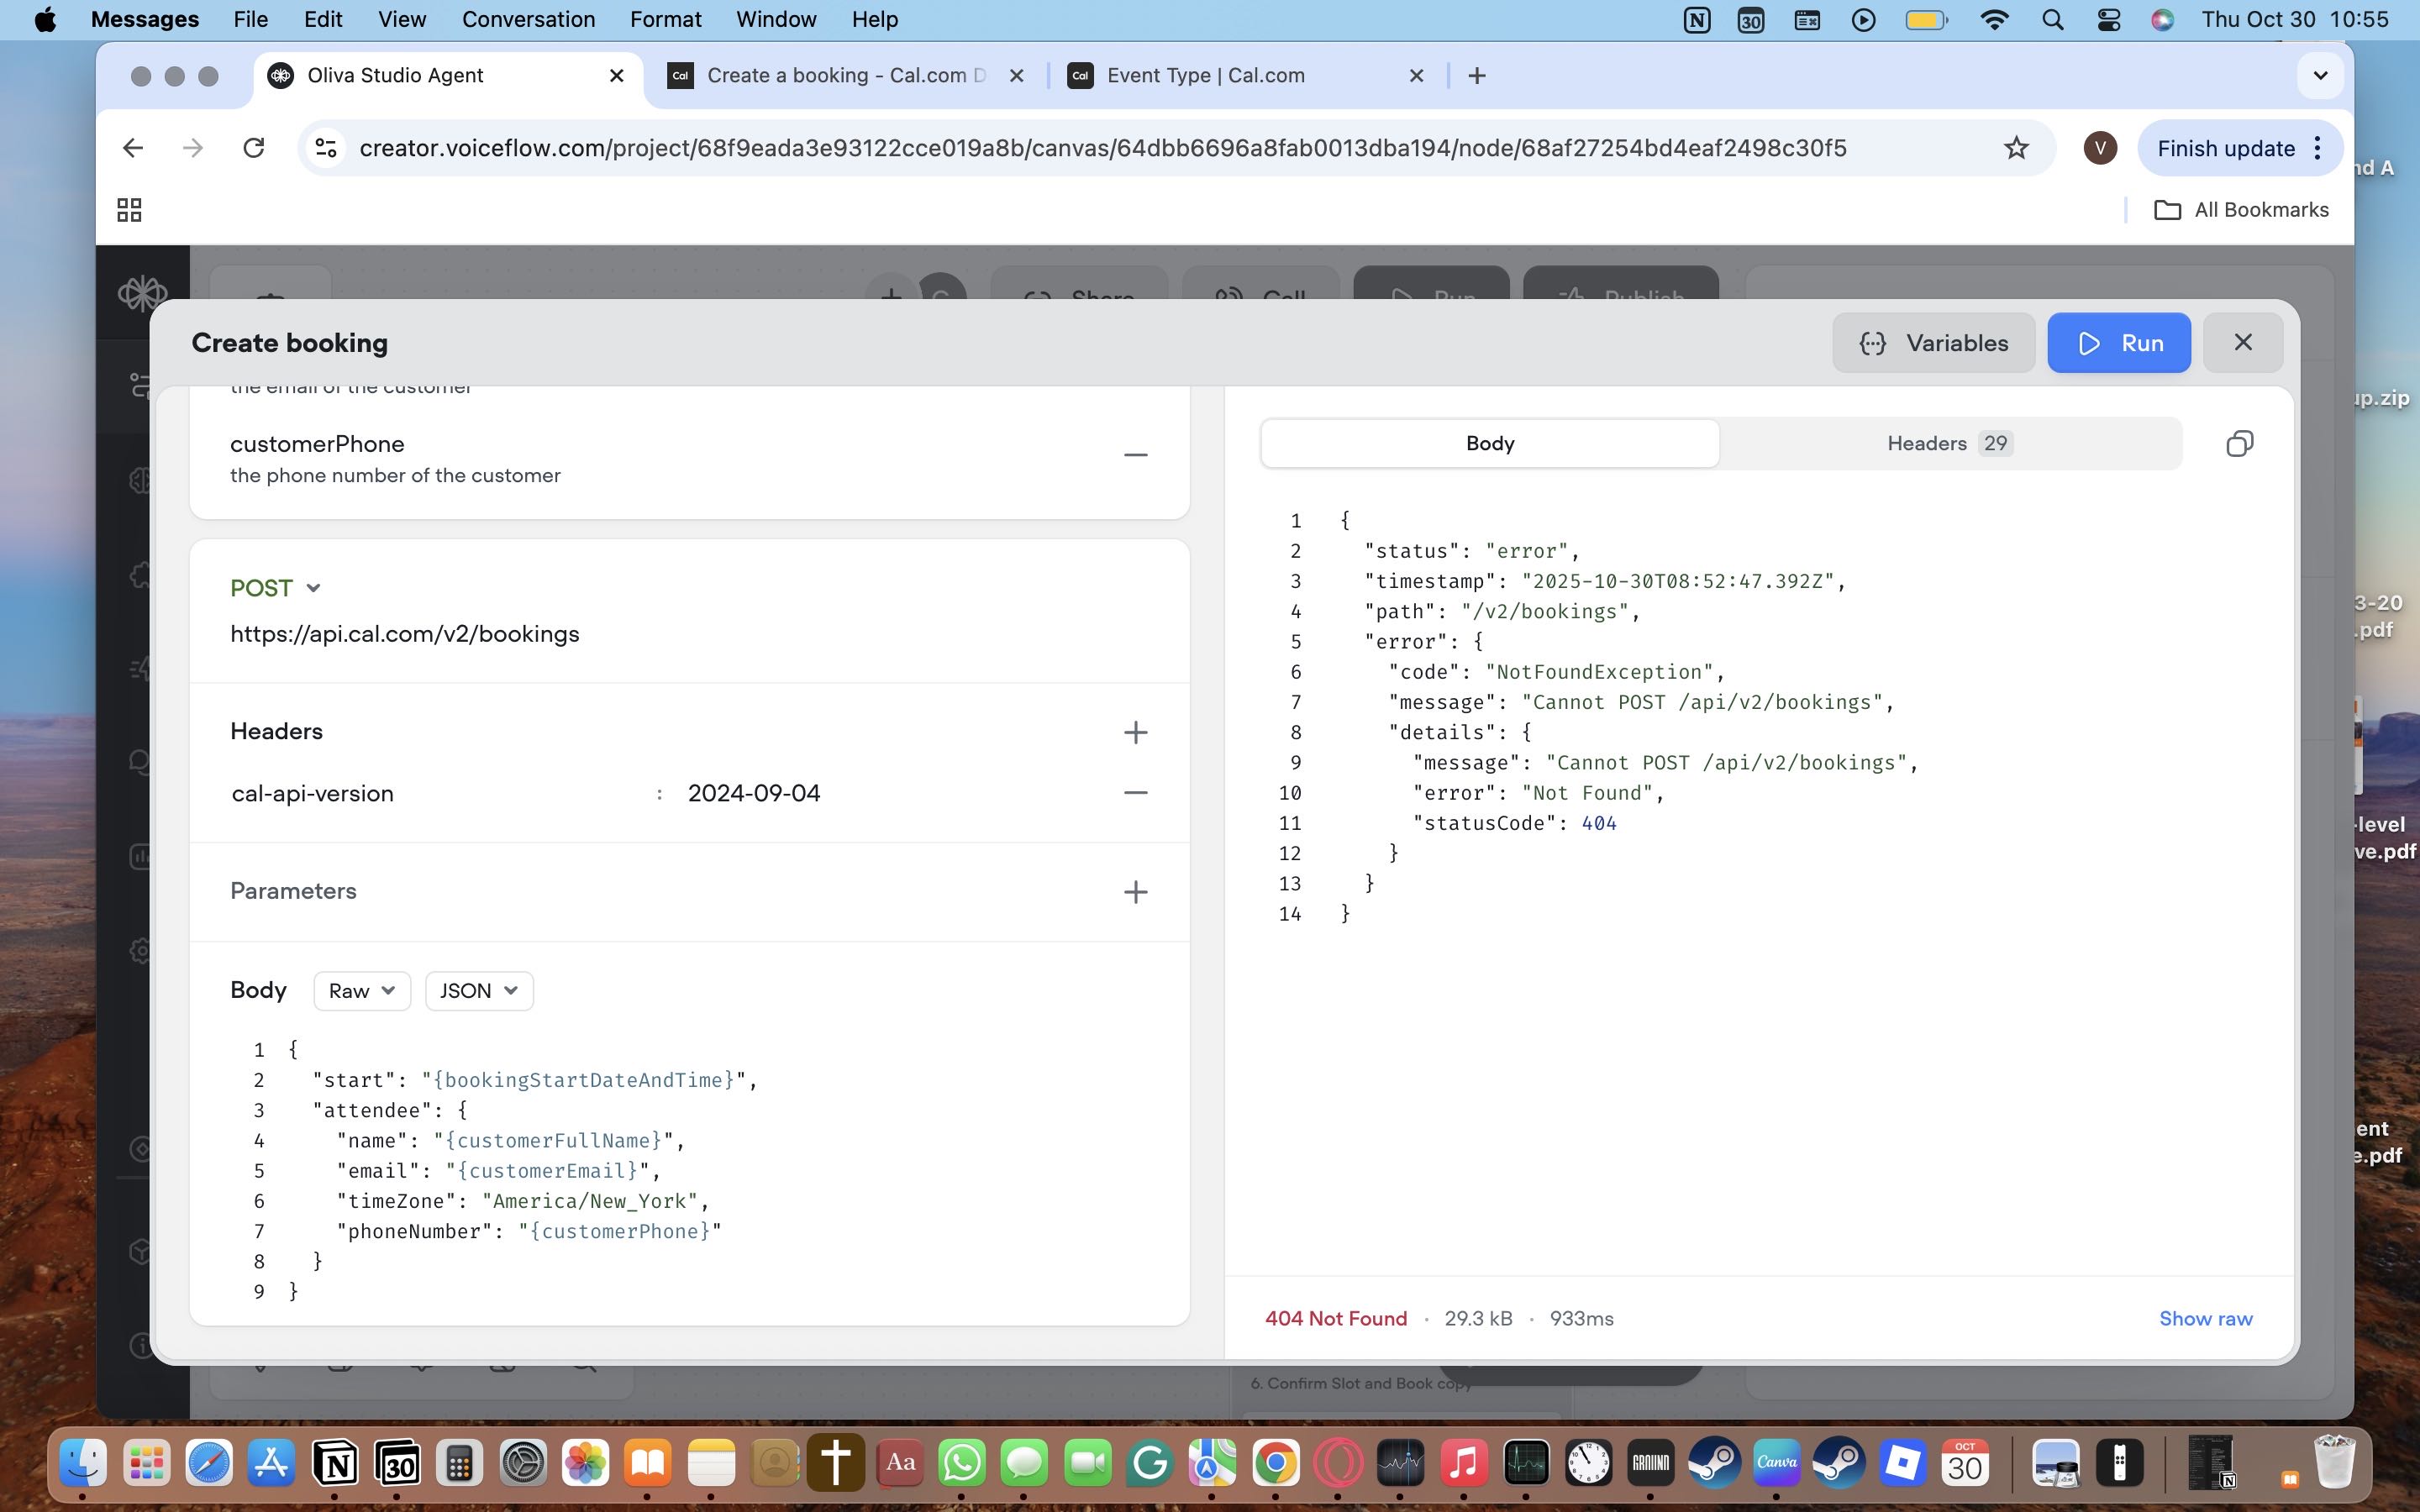Bookmark this page with star icon
The height and width of the screenshot is (1512, 2420).
(2016, 148)
